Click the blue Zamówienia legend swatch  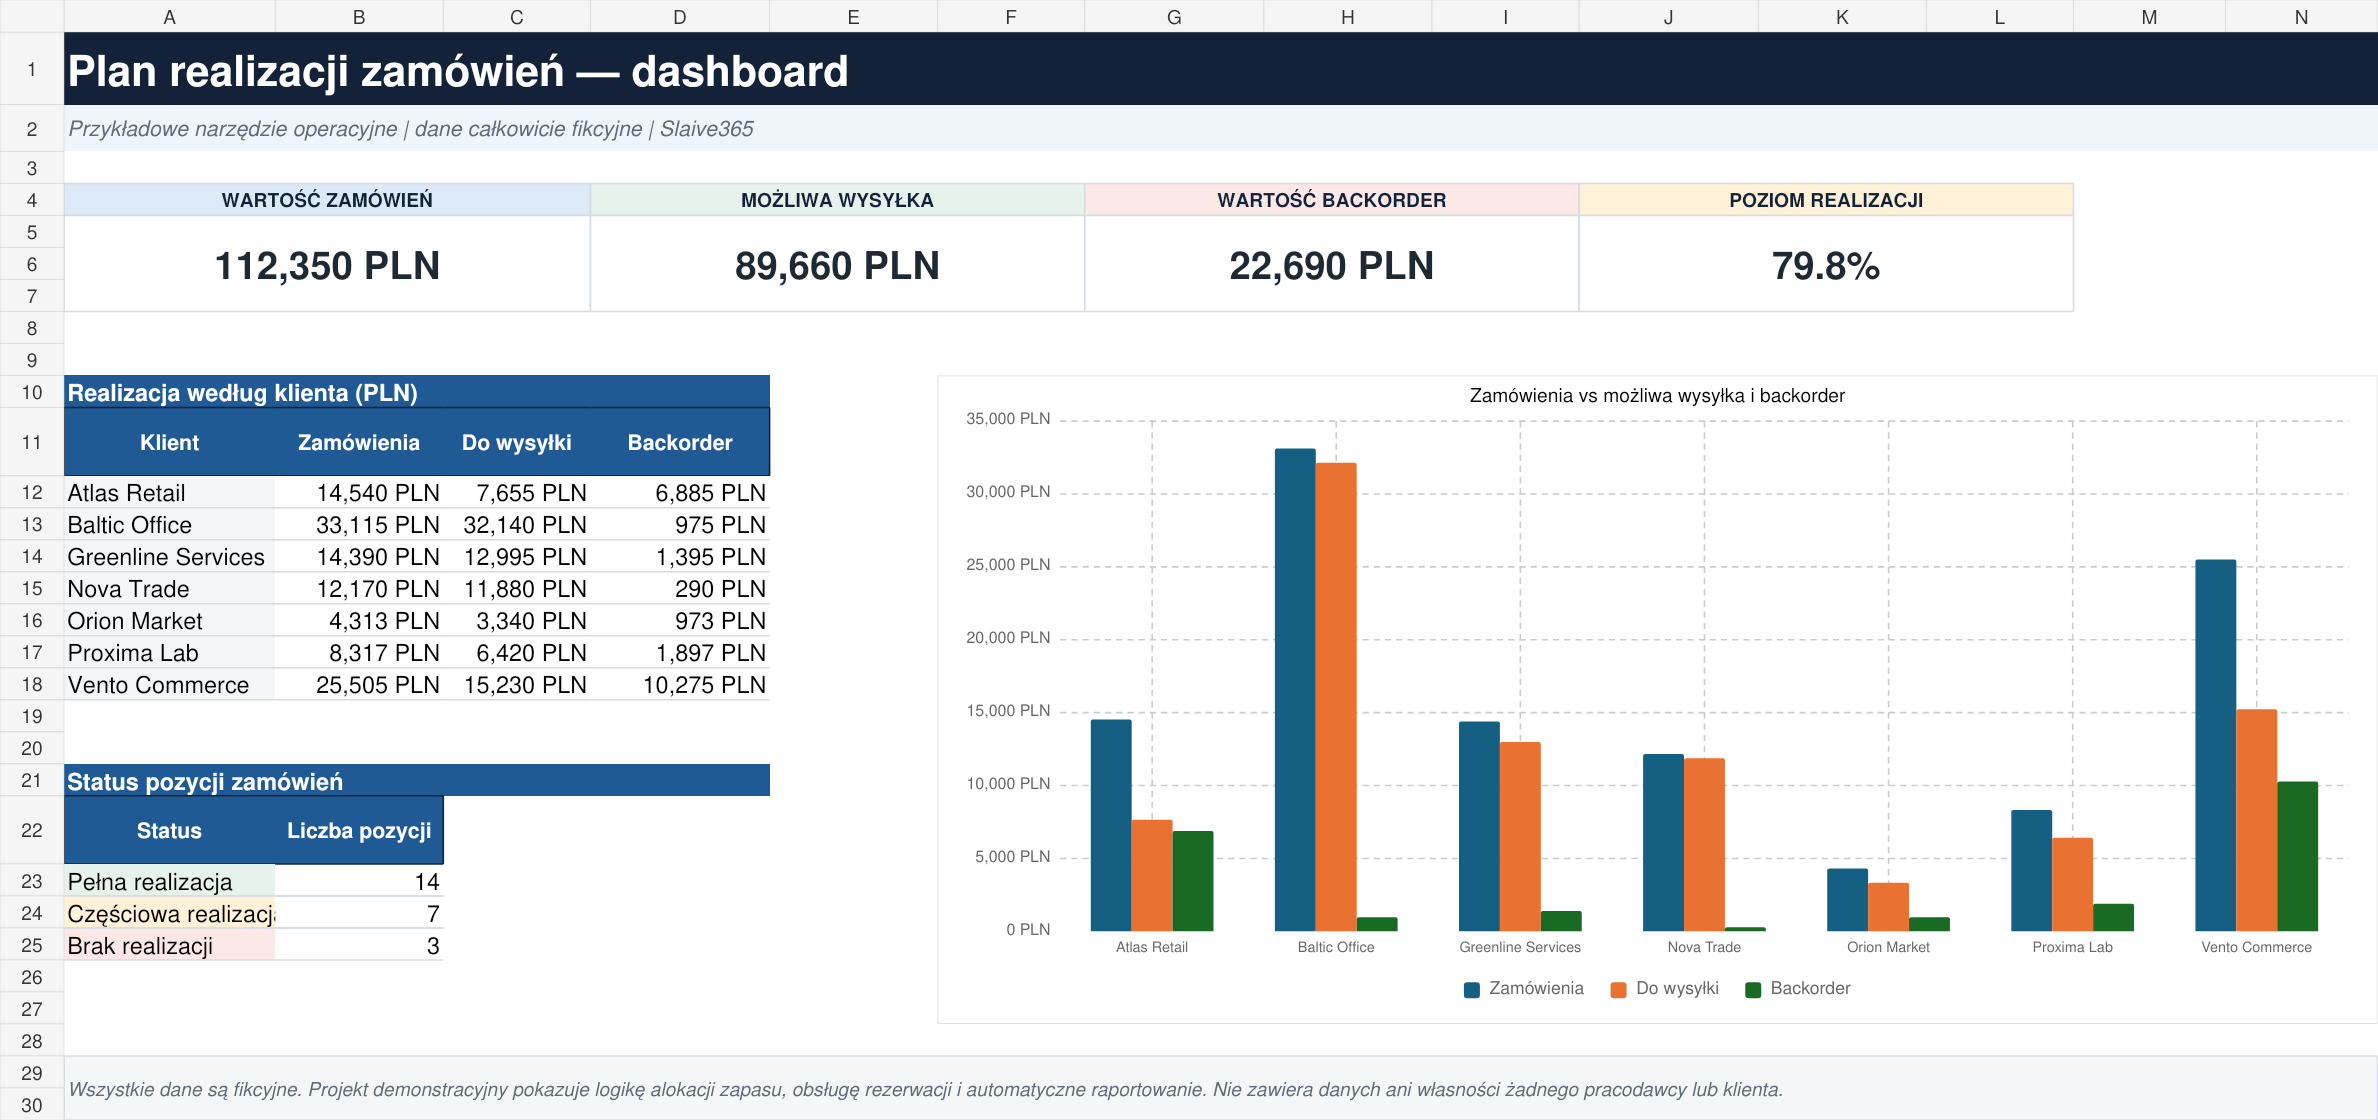(1471, 990)
